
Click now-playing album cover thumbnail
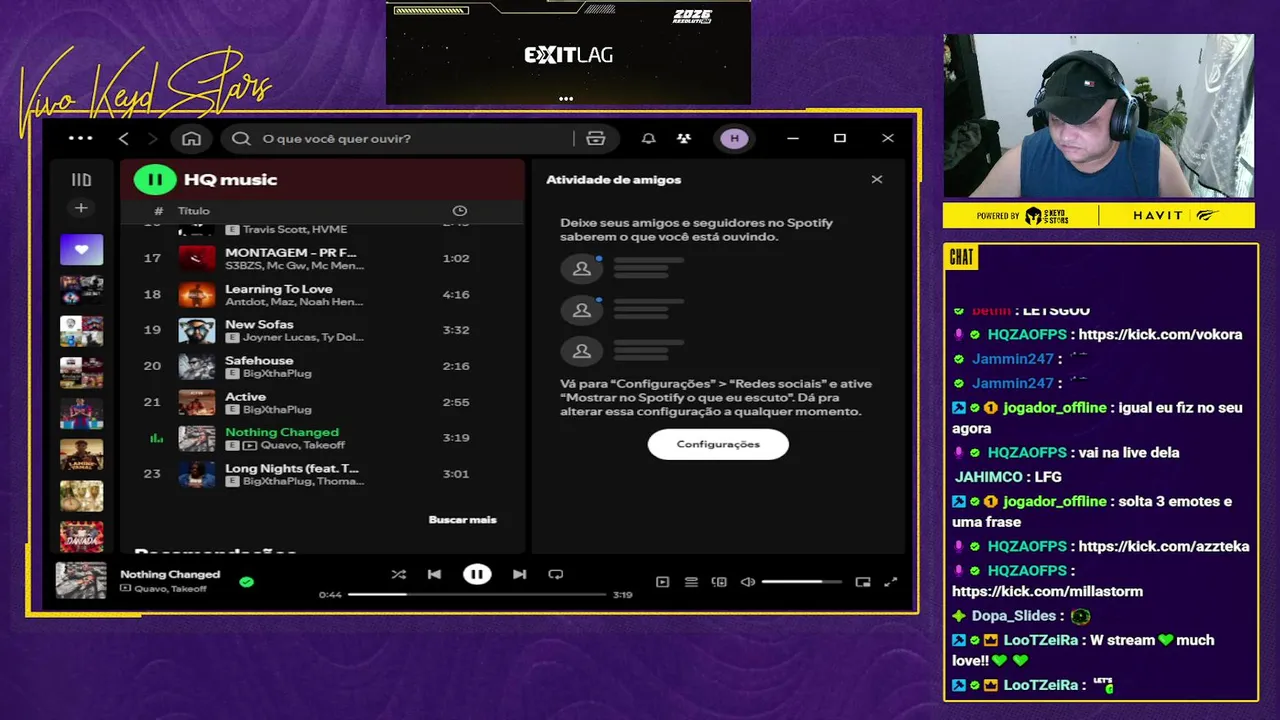coord(80,580)
